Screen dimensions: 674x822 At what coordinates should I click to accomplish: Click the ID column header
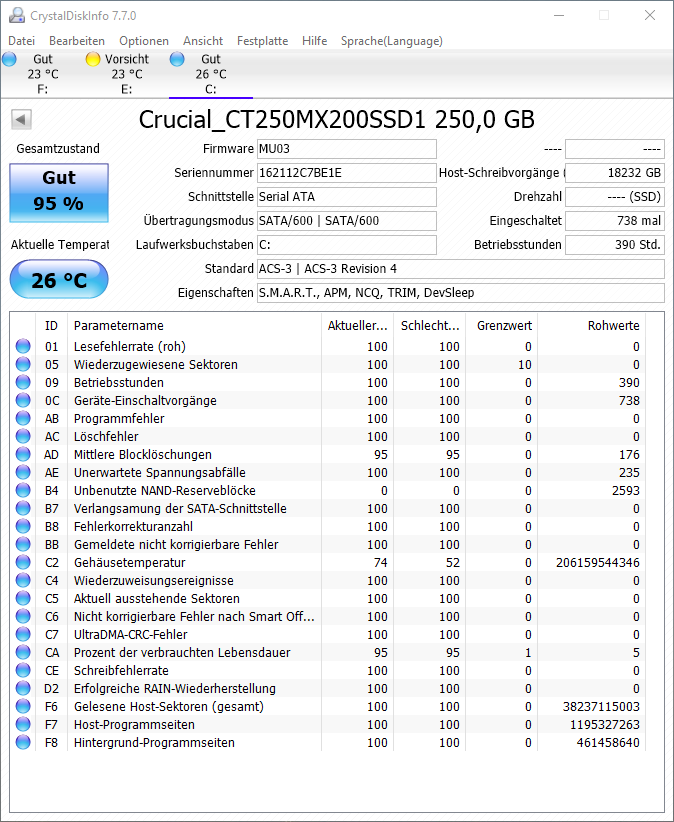(51, 326)
